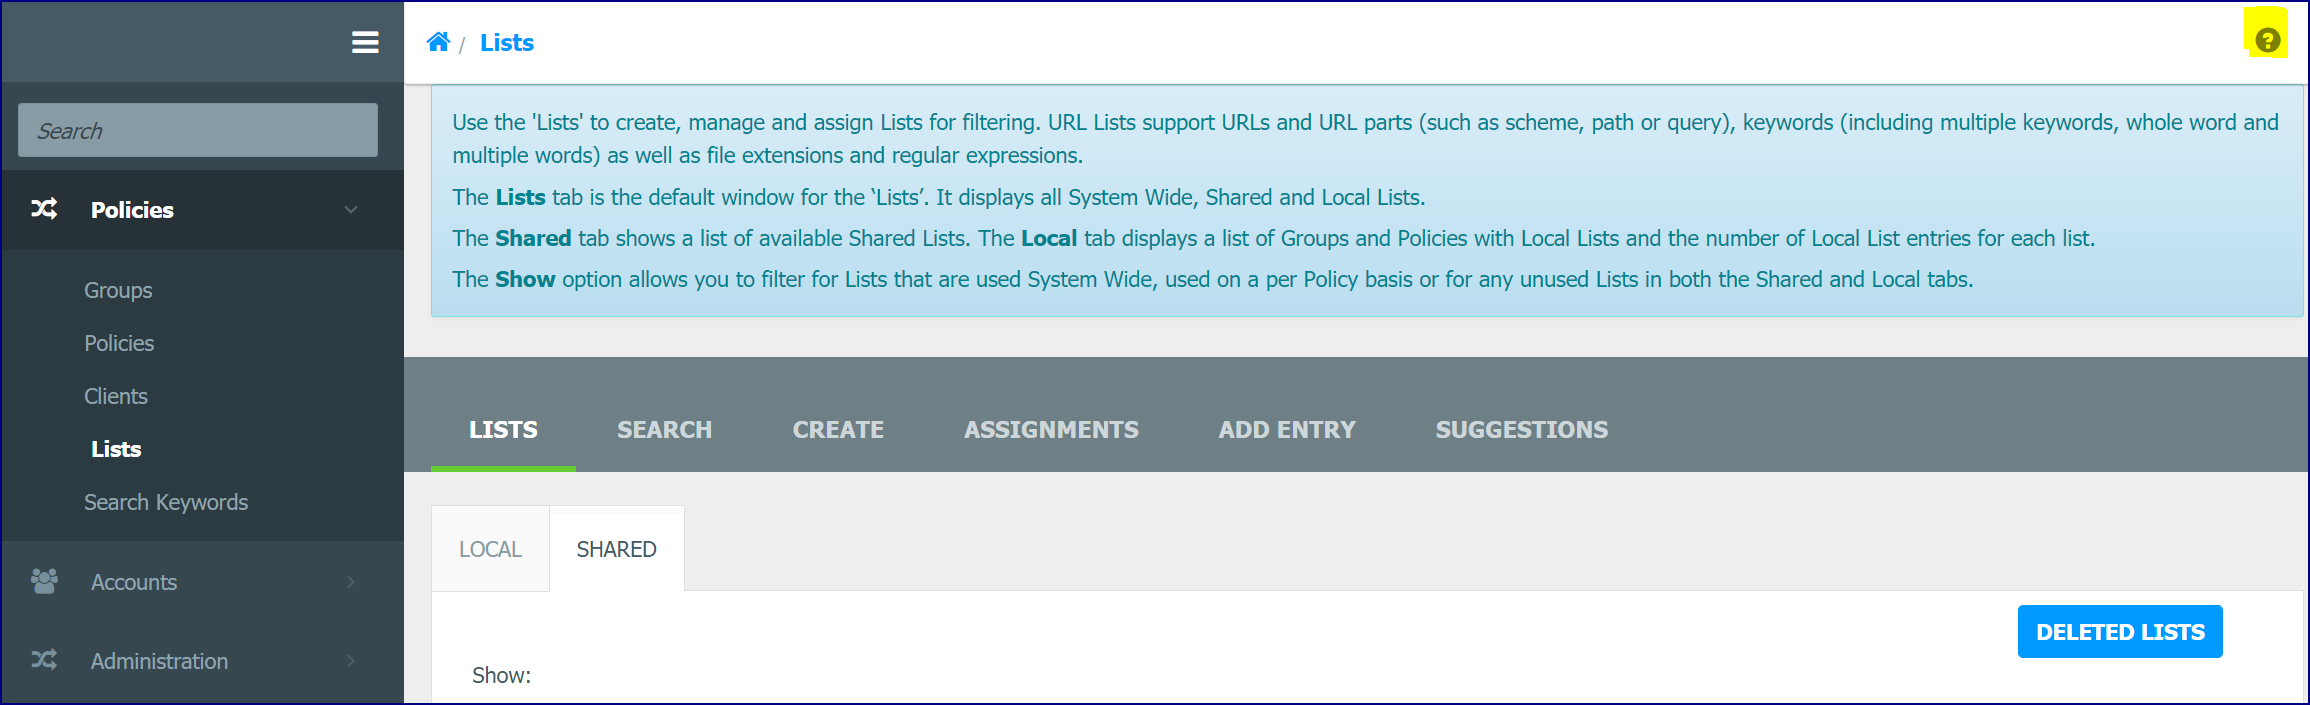Expand the Administration section arrow
This screenshot has height=705, width=2310.
tap(351, 661)
